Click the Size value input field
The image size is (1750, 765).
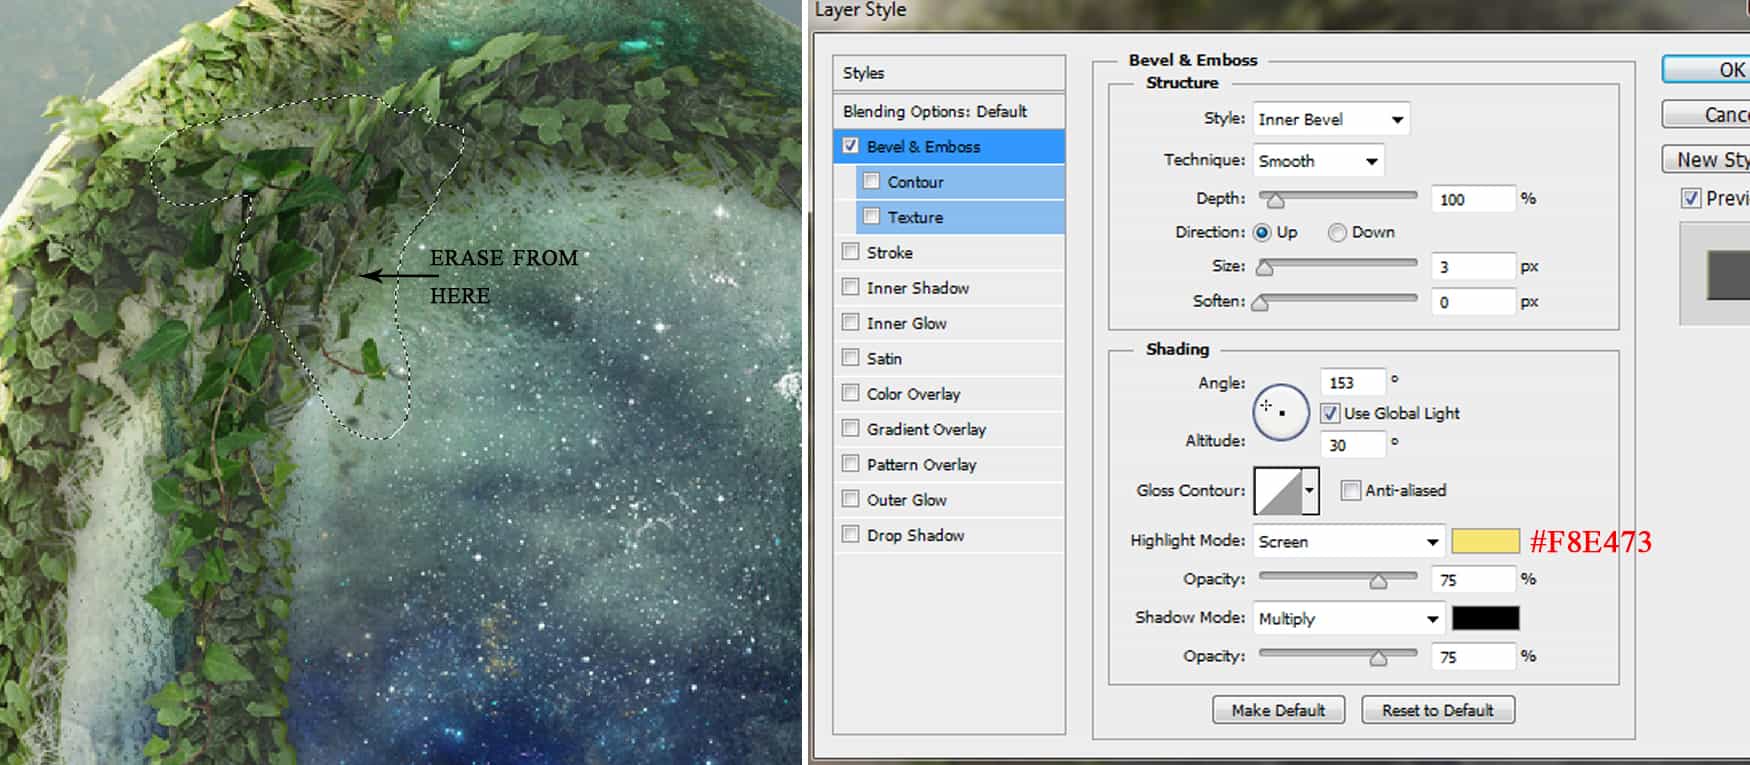(x=1472, y=267)
